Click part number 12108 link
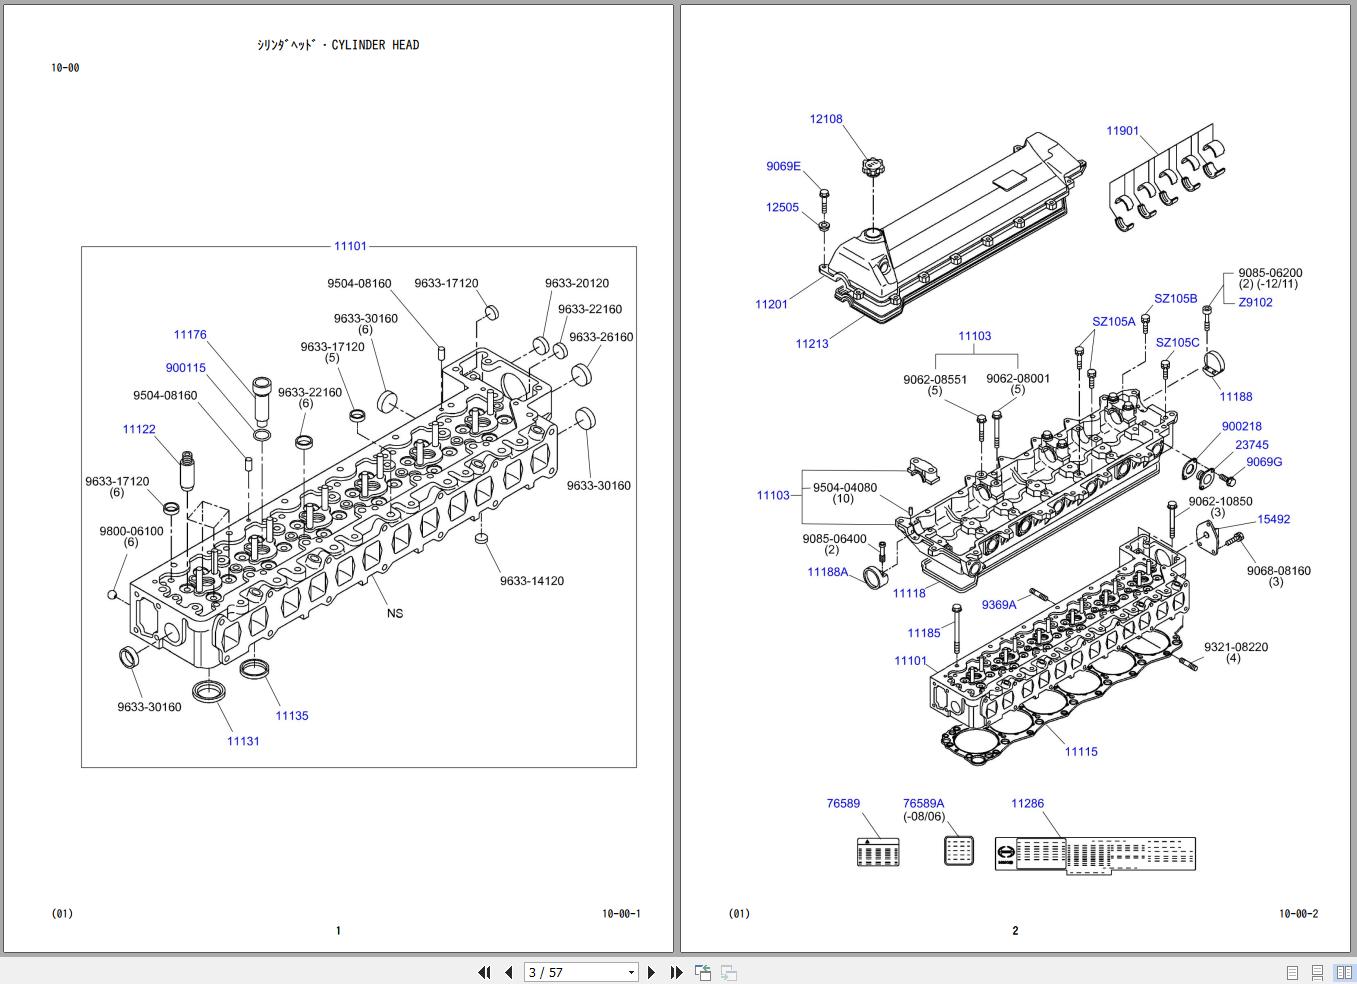1357x984 pixels. [x=826, y=119]
